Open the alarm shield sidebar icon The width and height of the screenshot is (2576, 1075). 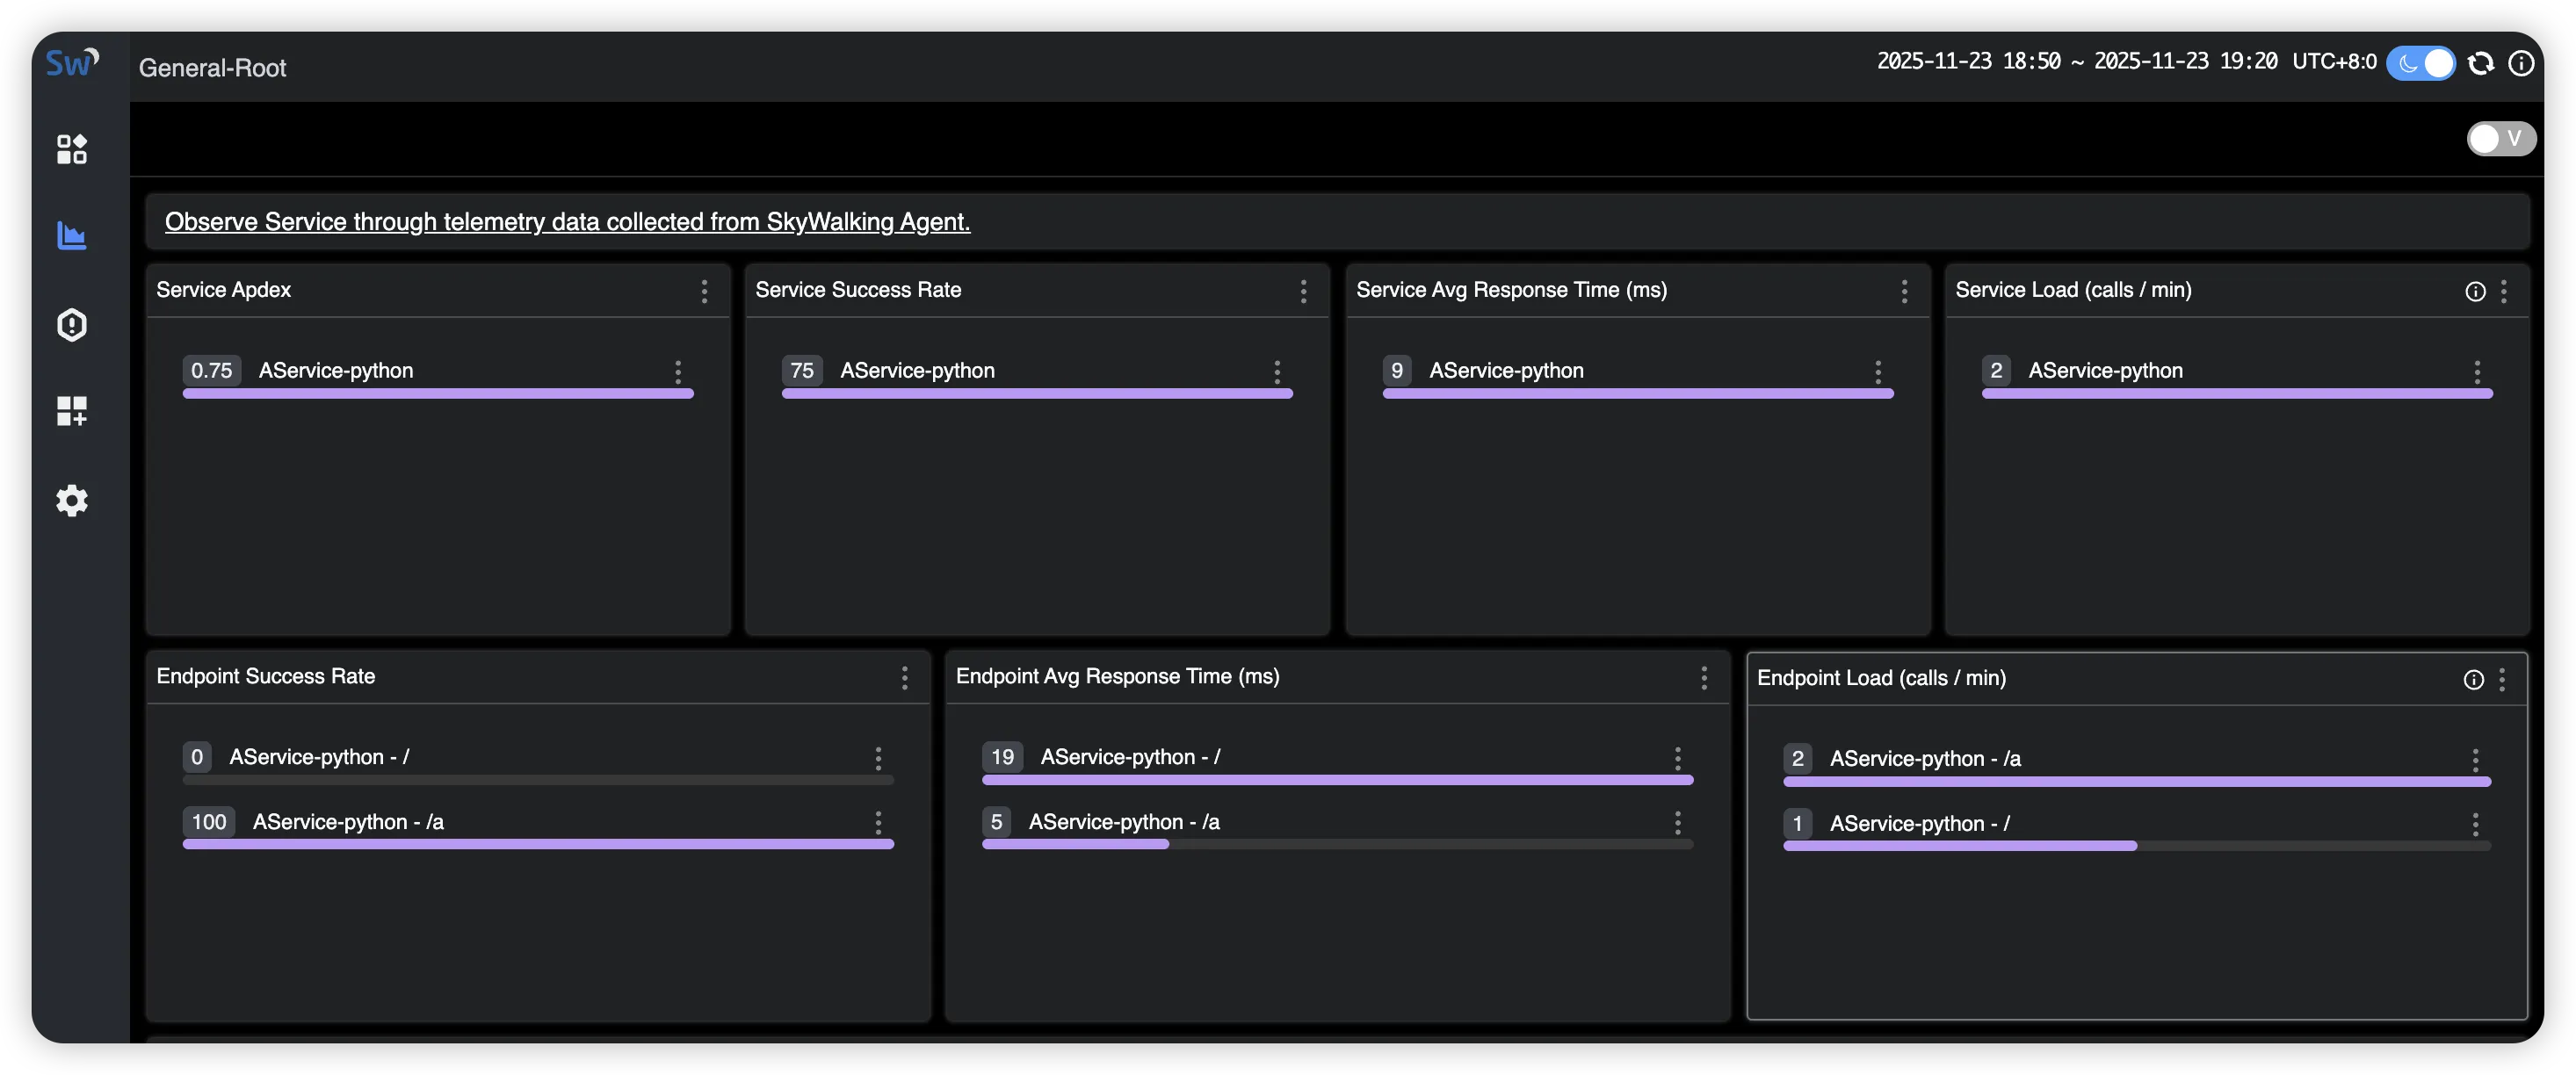pos(72,324)
